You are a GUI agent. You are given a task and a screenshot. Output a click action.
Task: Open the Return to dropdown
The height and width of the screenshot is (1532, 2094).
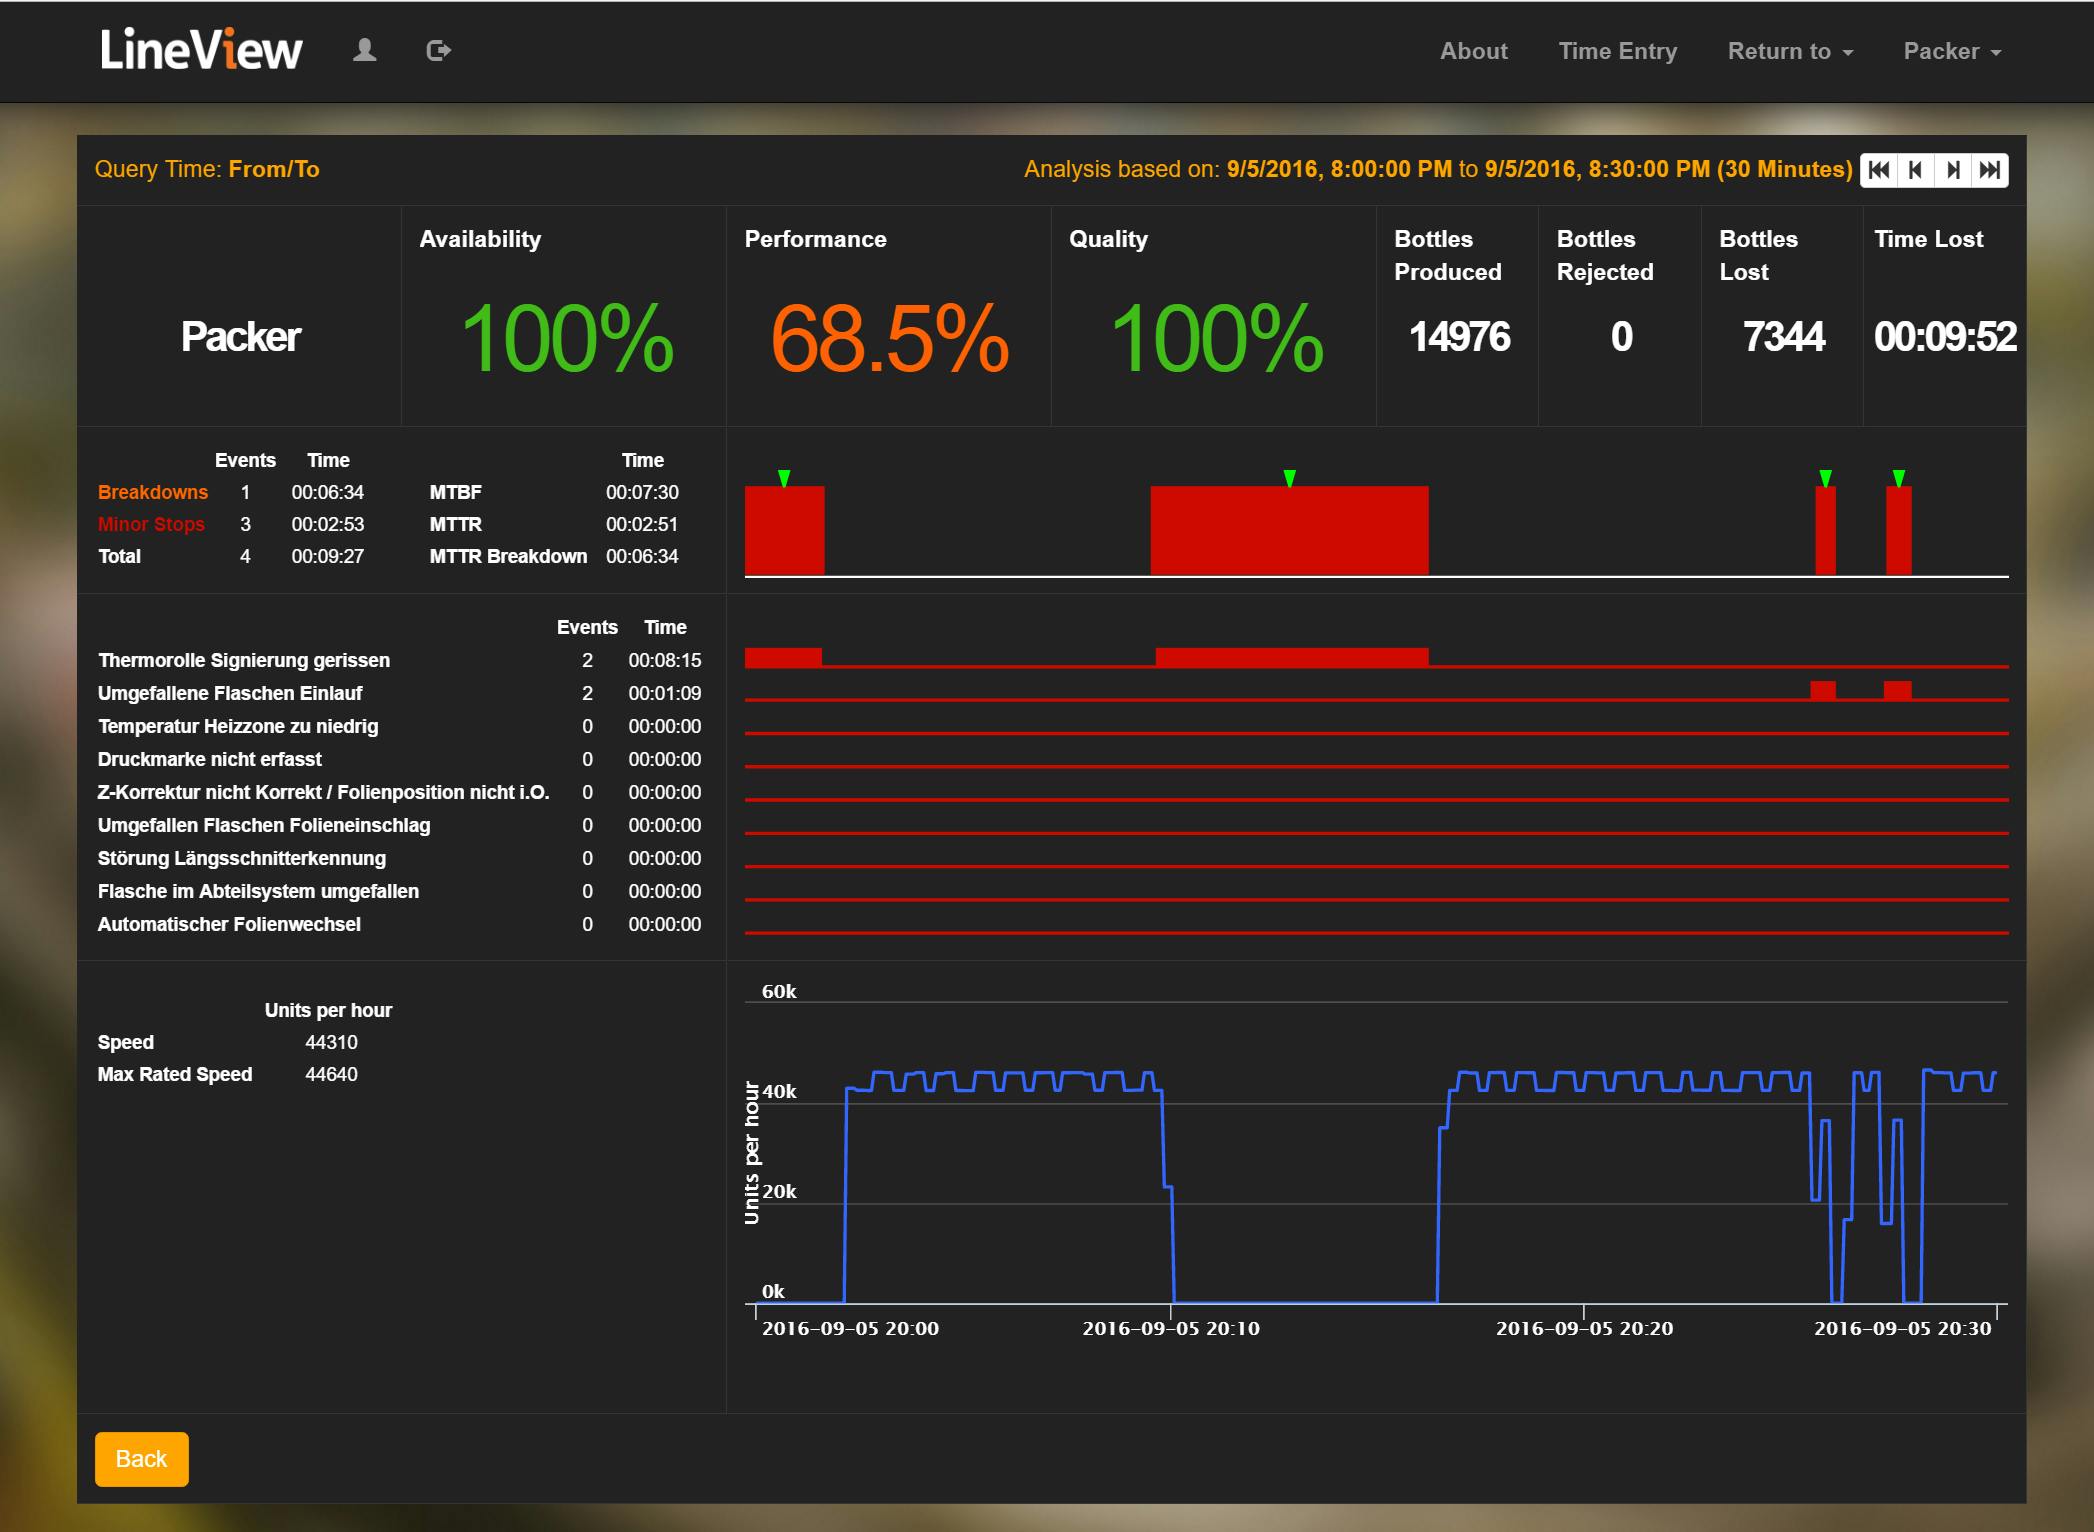(1789, 51)
